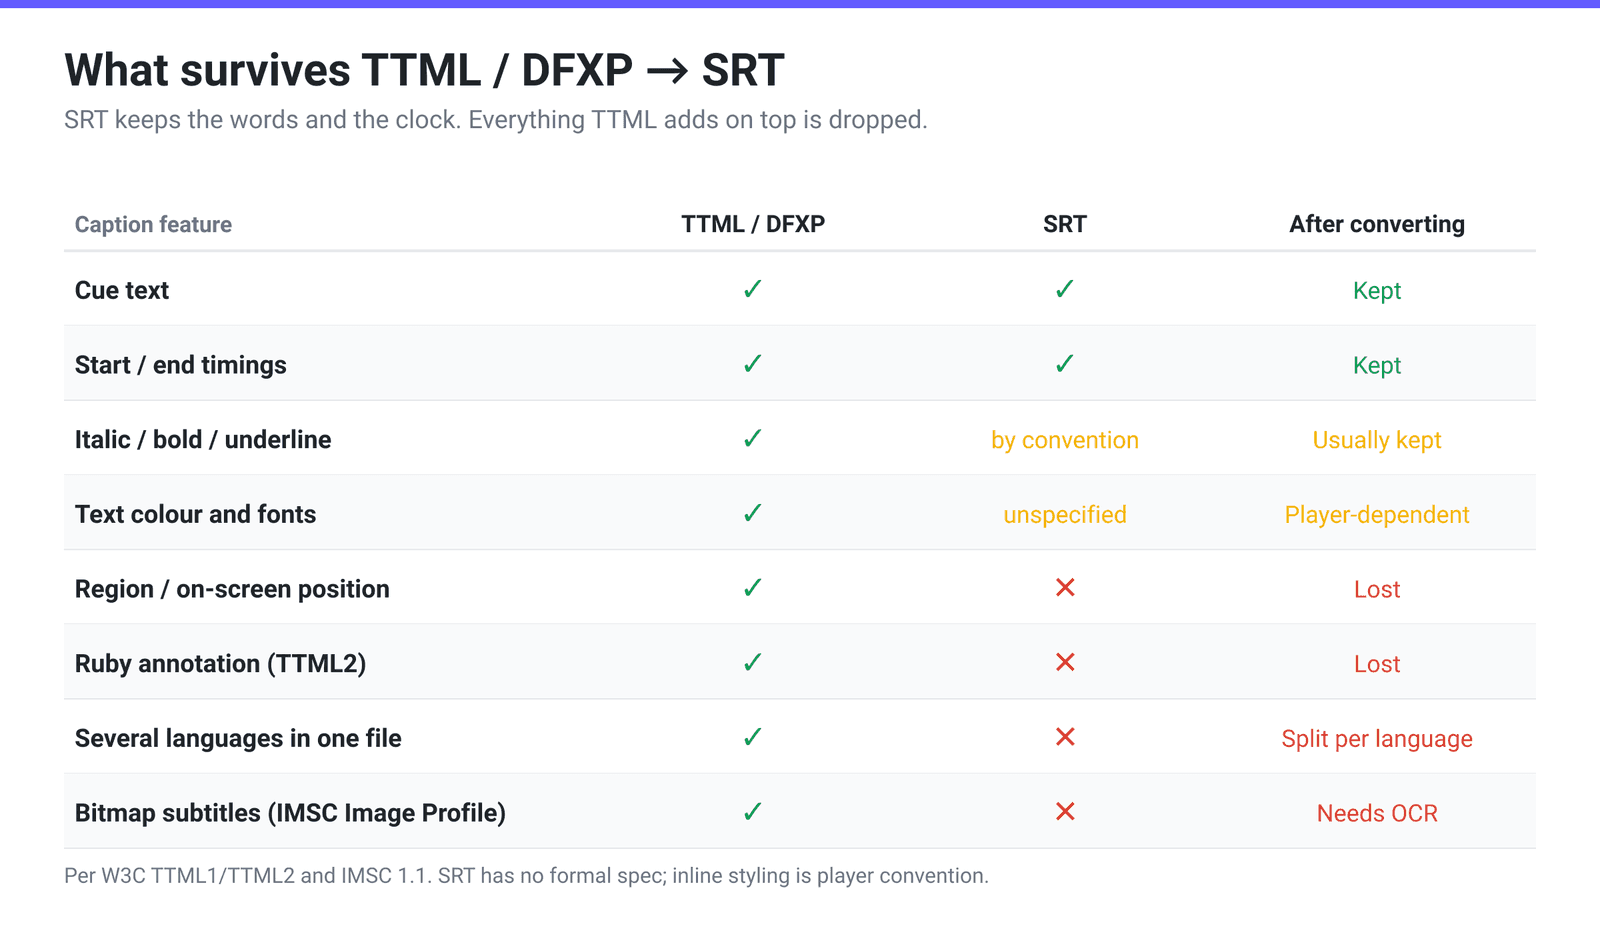Select the "Start / end timings" row label
This screenshot has height=939, width=1600.
tap(181, 365)
